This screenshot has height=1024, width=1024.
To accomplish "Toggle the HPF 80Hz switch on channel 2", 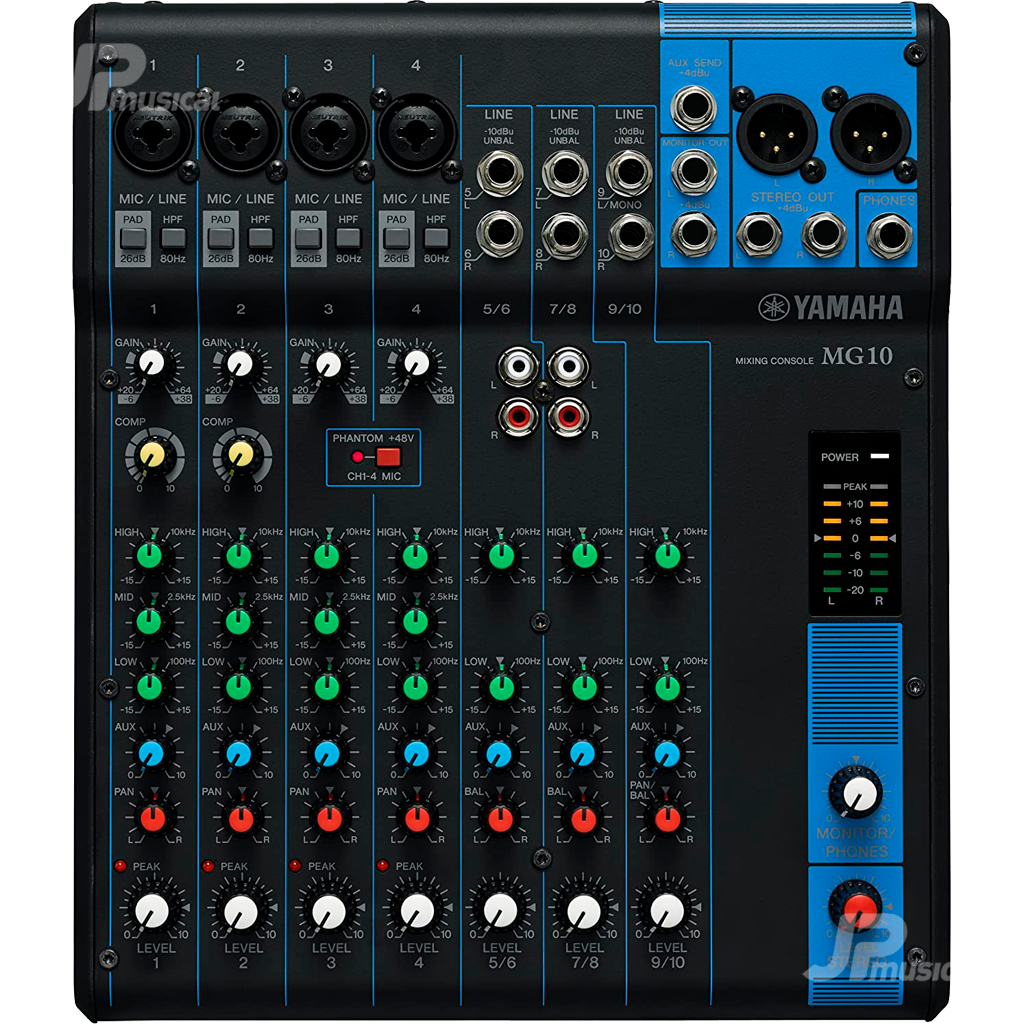I will [261, 238].
